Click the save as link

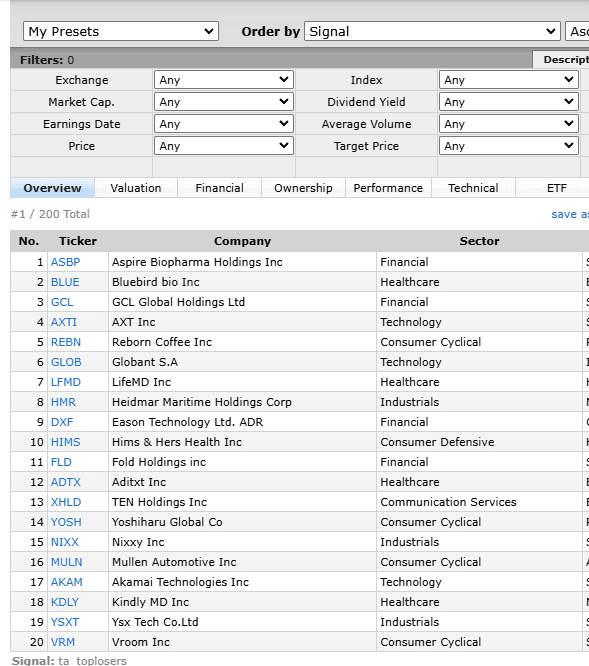coord(570,214)
